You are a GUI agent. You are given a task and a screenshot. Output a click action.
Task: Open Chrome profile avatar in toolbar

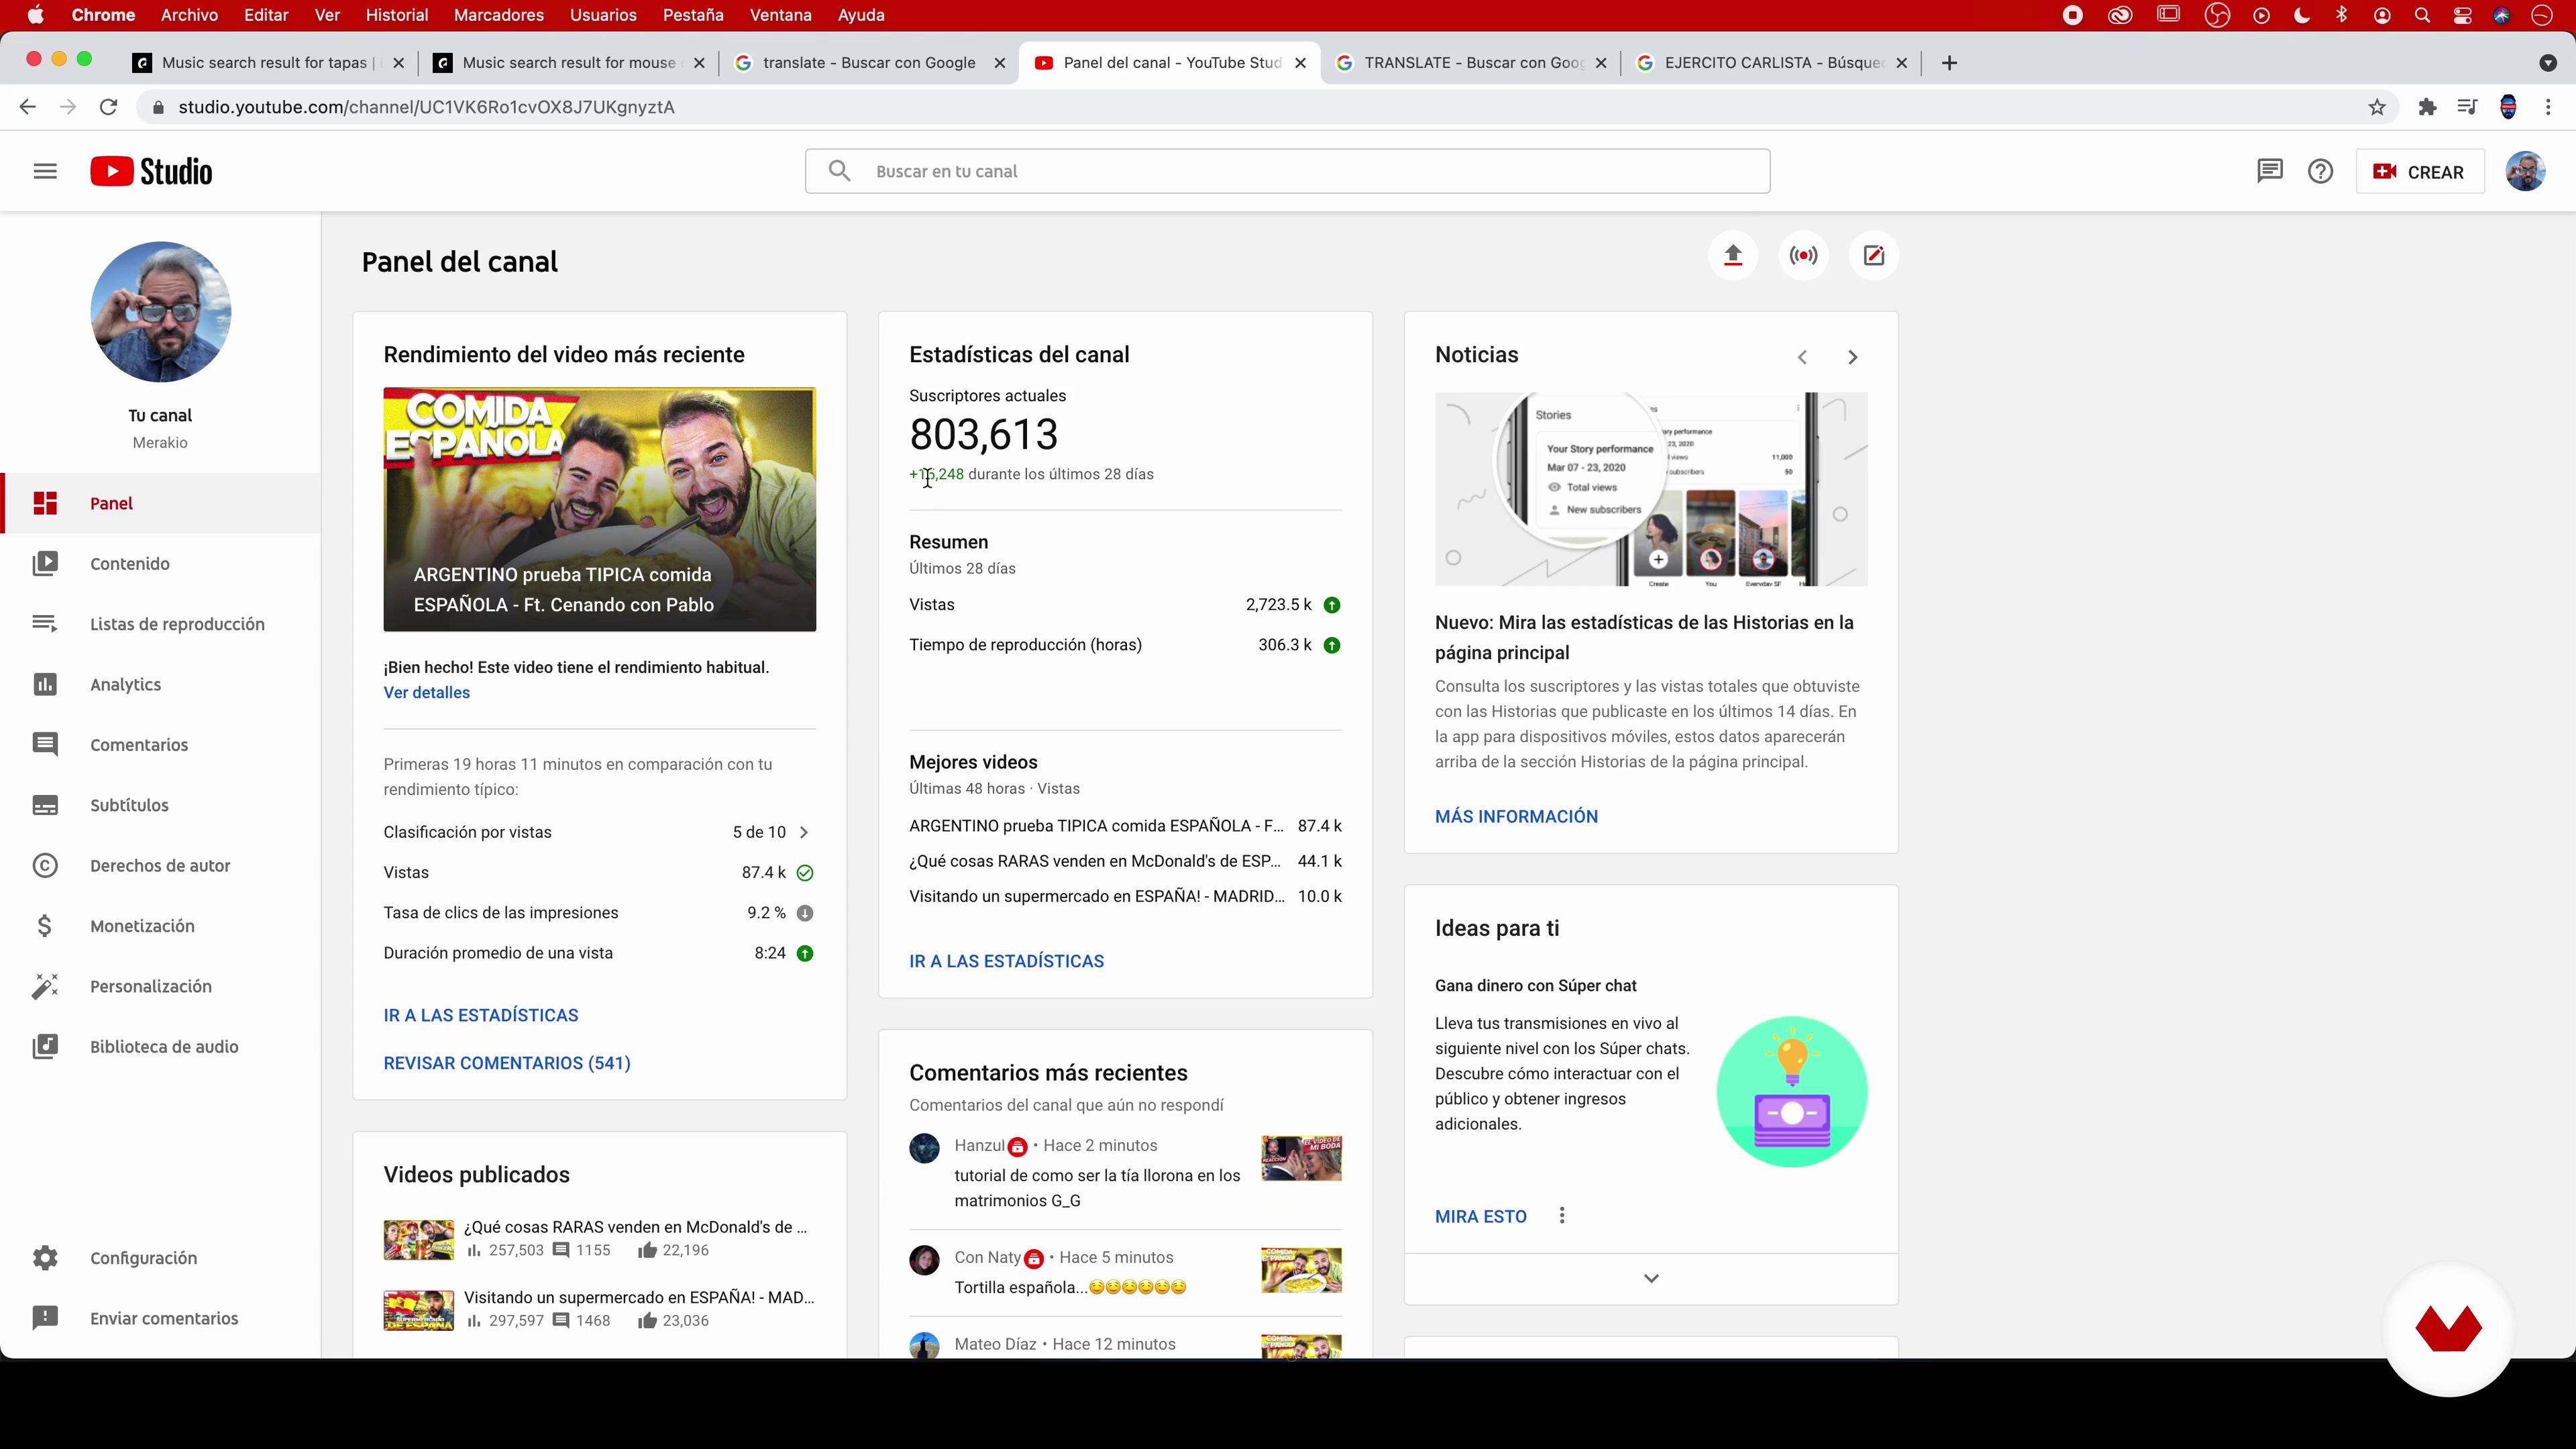click(2507, 107)
